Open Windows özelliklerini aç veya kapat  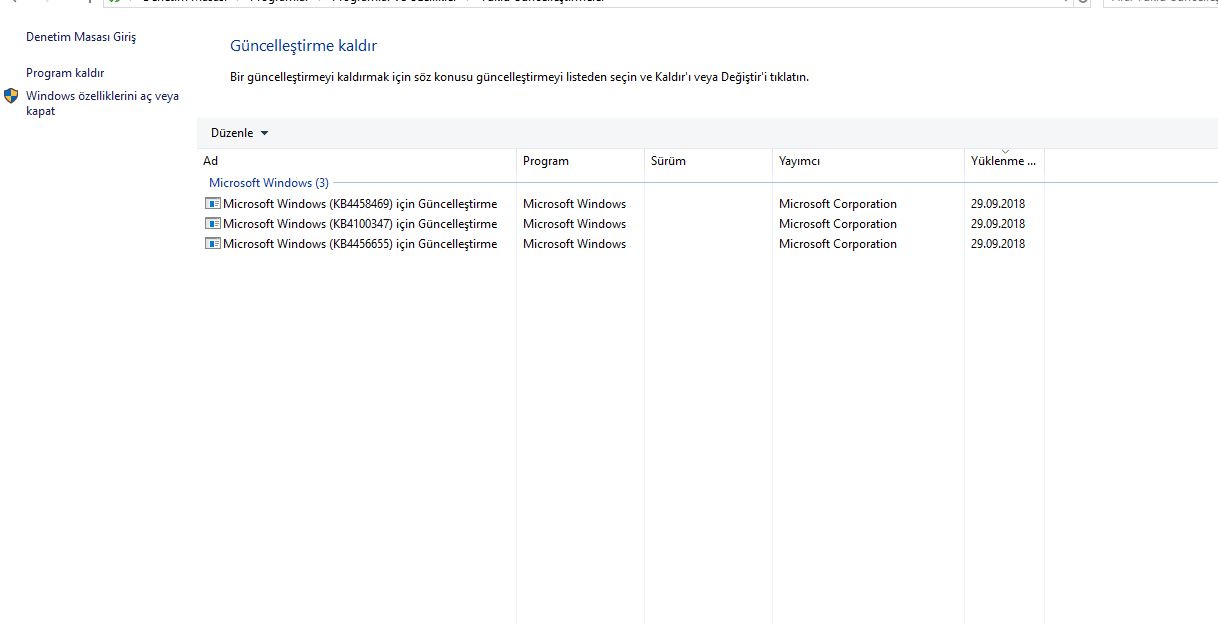tap(102, 103)
